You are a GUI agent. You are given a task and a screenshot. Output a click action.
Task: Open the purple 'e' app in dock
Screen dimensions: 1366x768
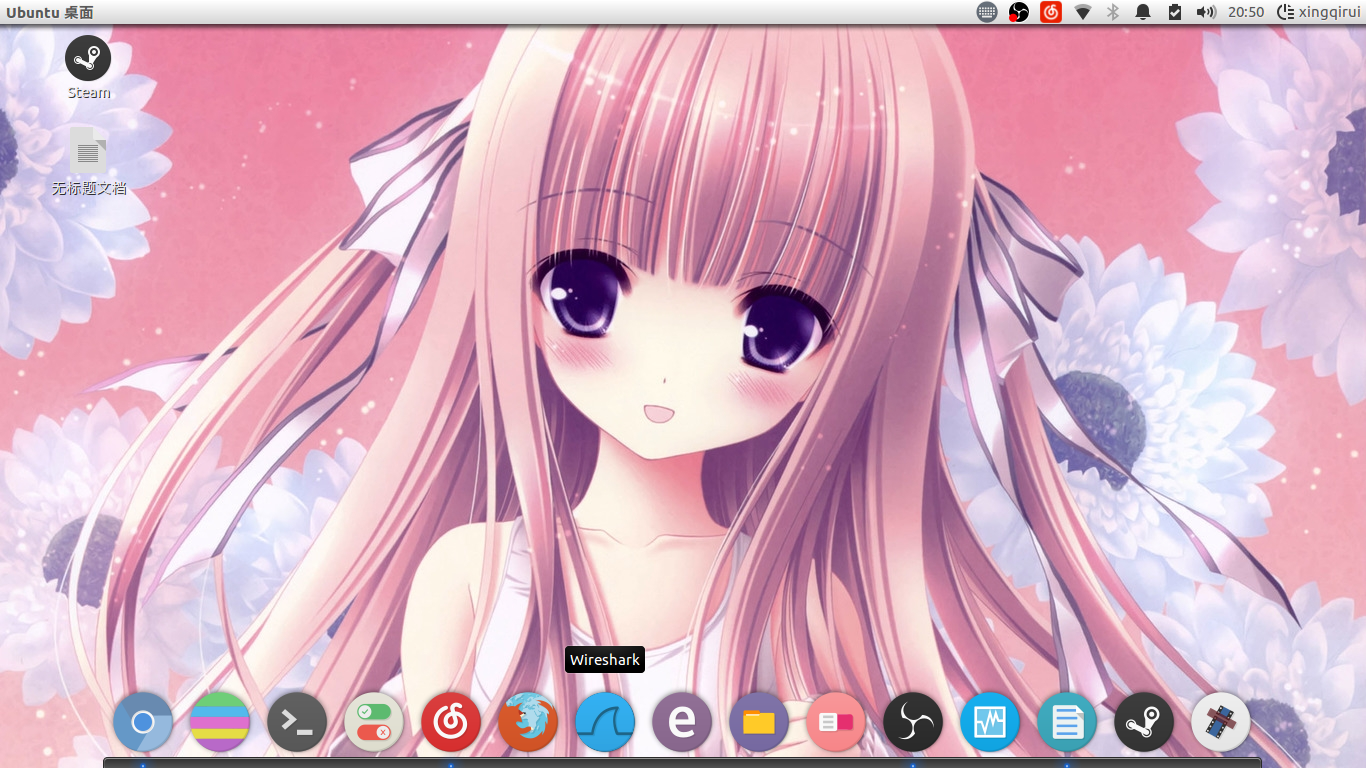[x=682, y=722]
